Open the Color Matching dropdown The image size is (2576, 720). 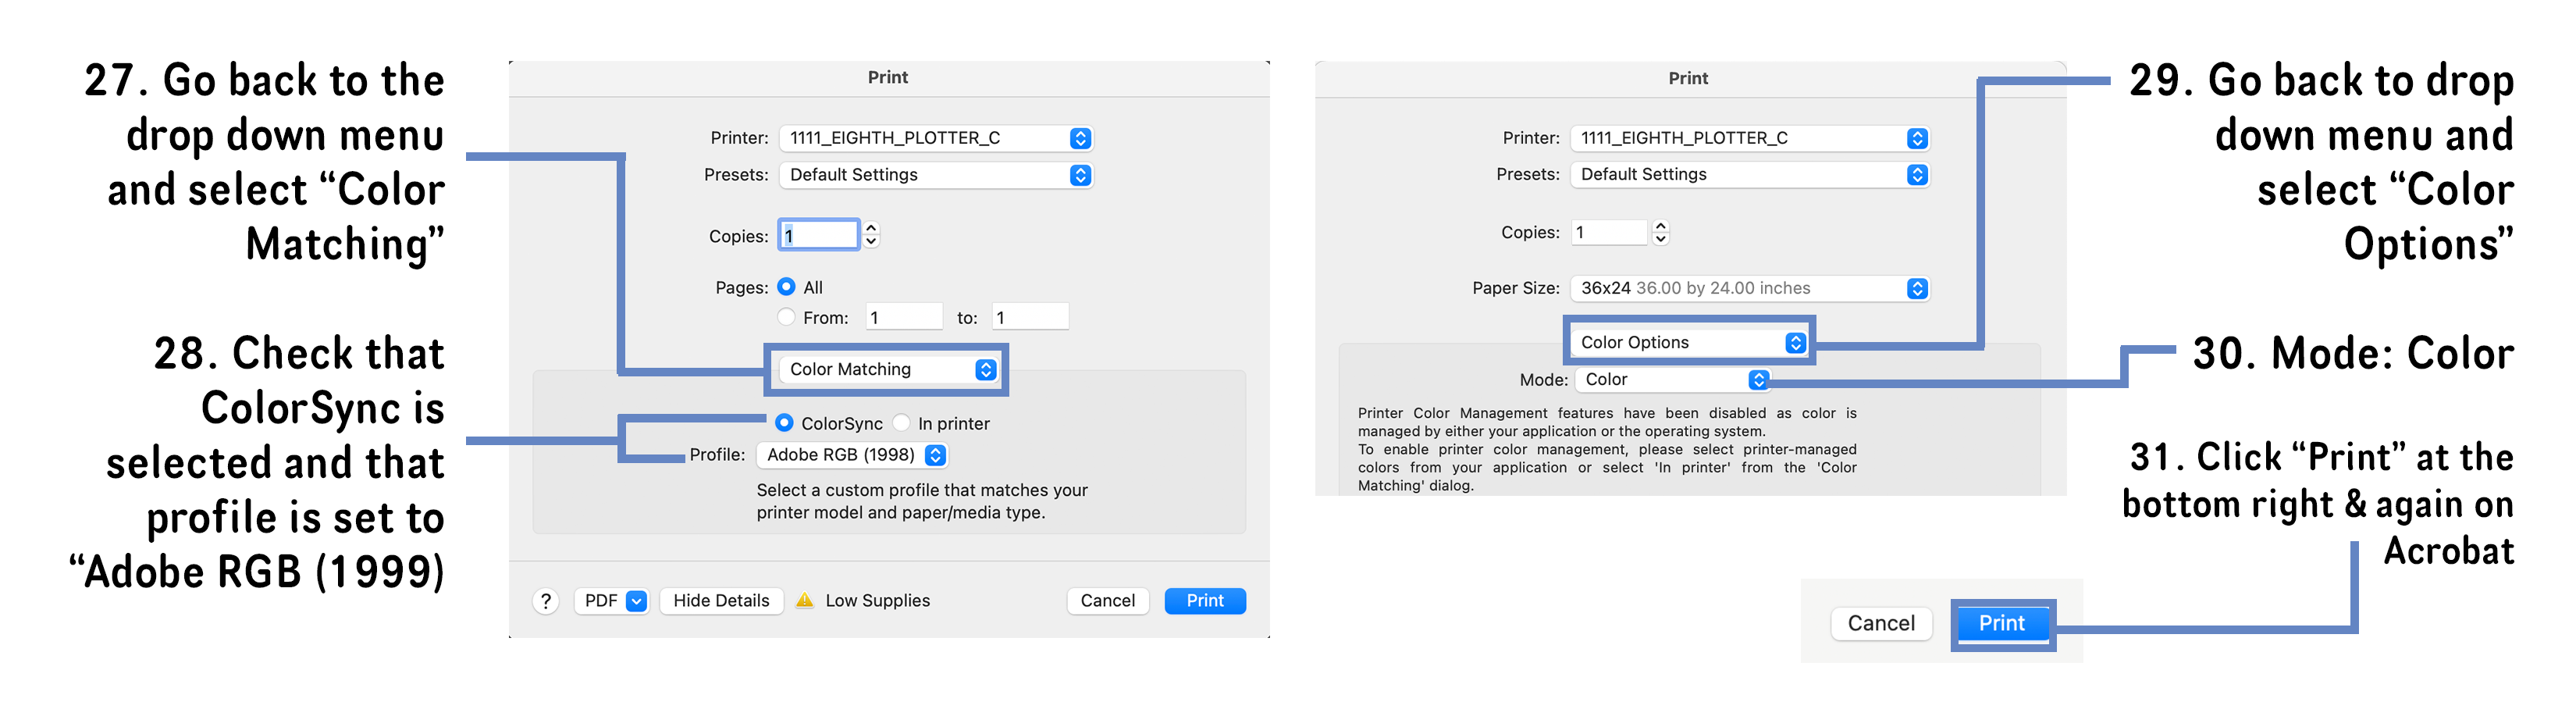click(x=886, y=369)
